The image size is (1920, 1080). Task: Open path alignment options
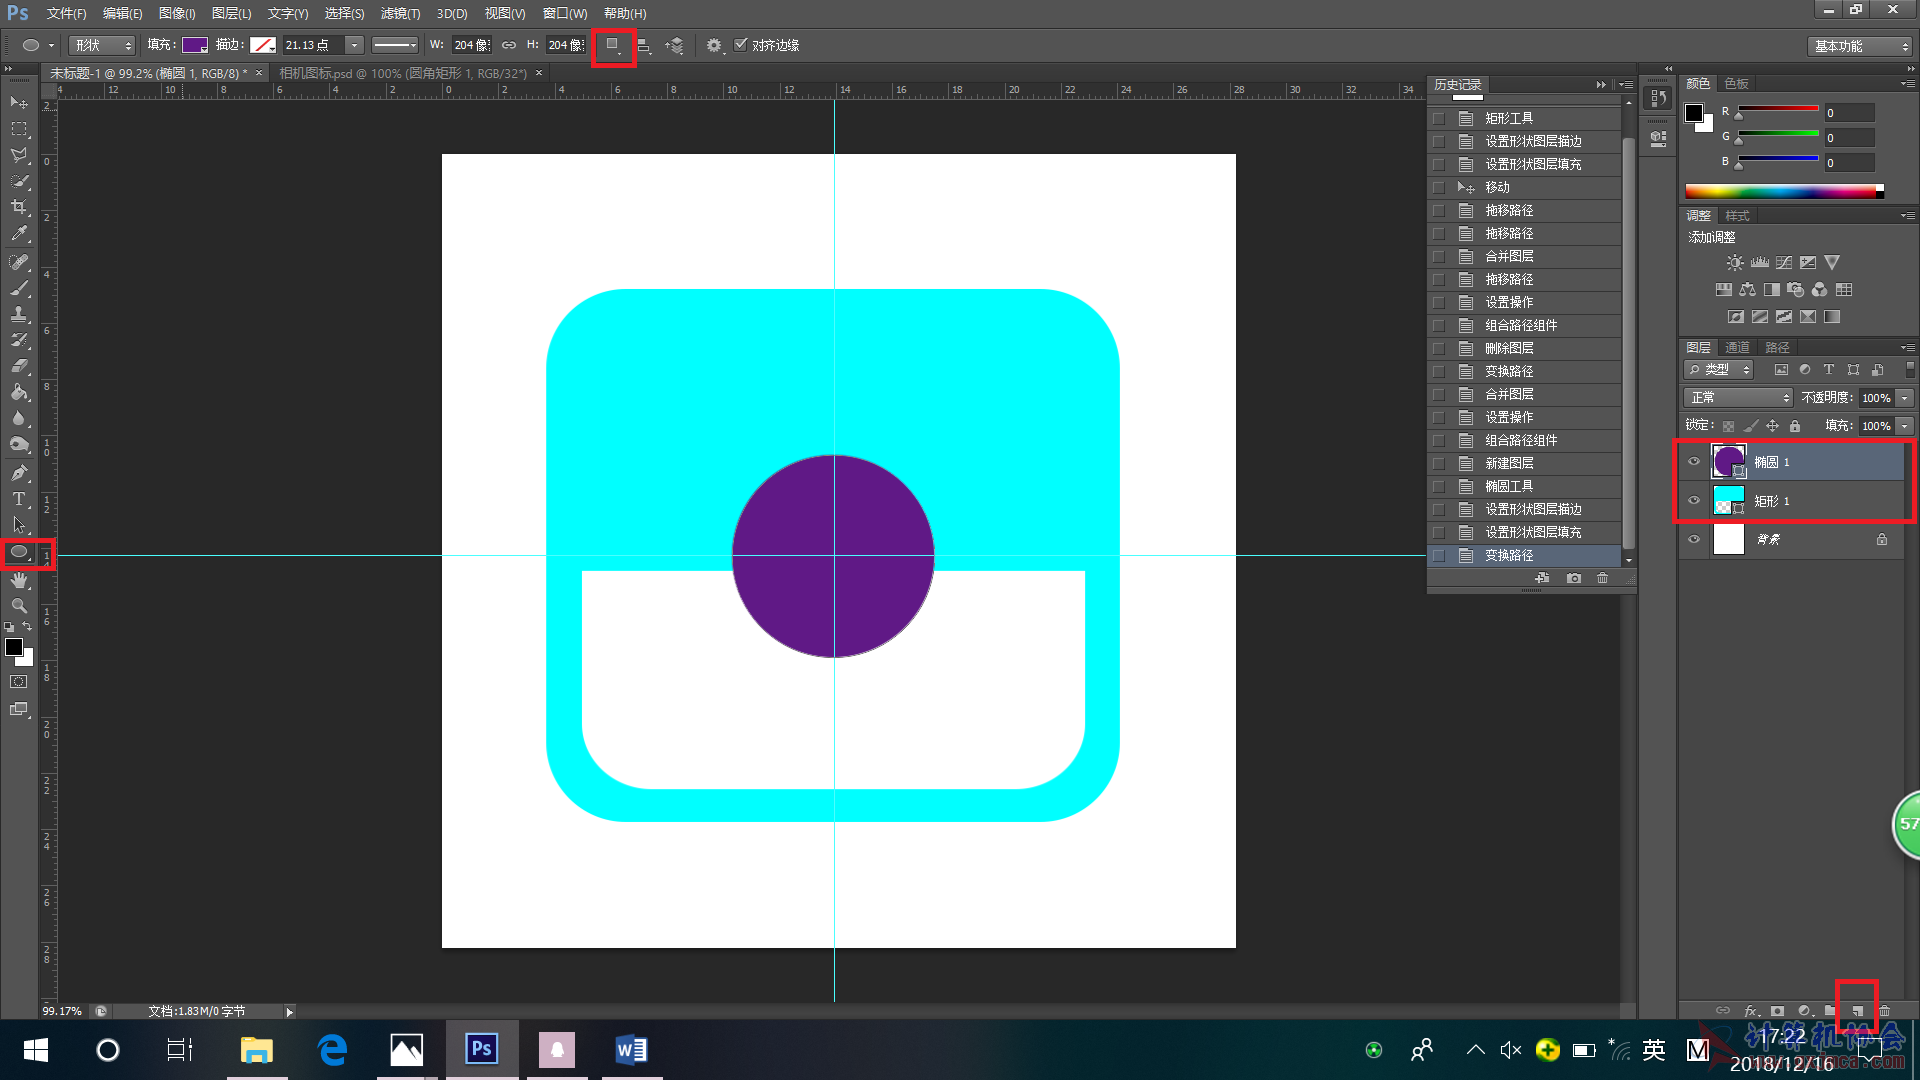644,45
